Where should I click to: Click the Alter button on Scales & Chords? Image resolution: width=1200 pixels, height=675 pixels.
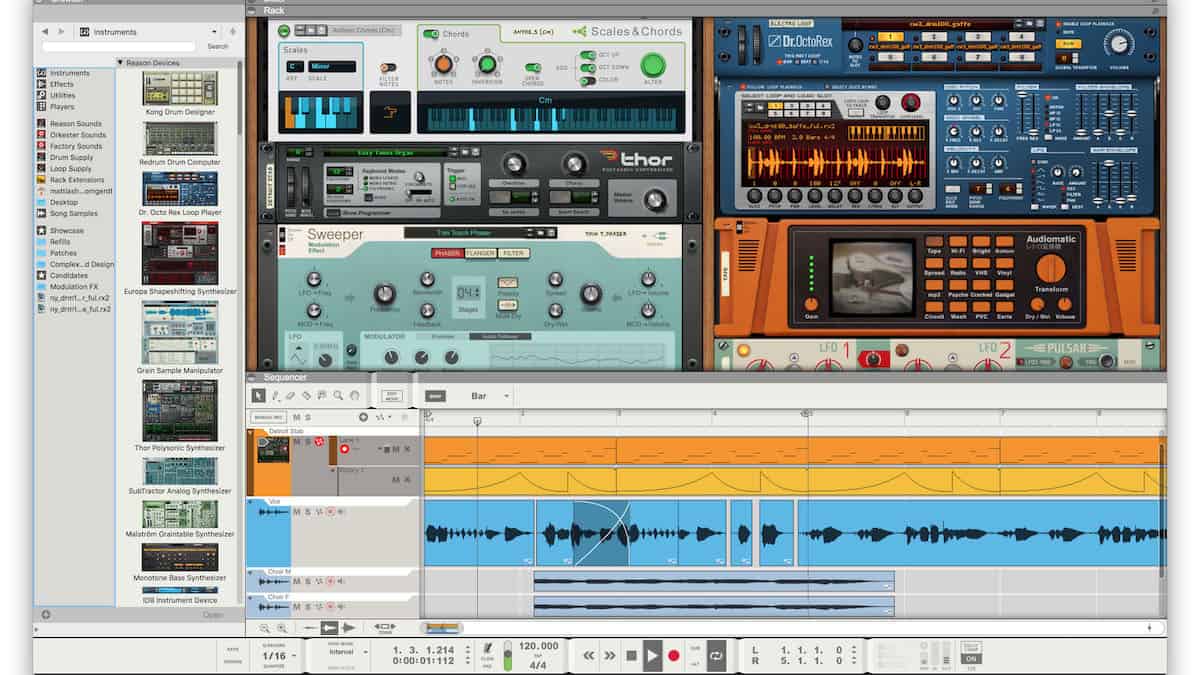coord(652,66)
